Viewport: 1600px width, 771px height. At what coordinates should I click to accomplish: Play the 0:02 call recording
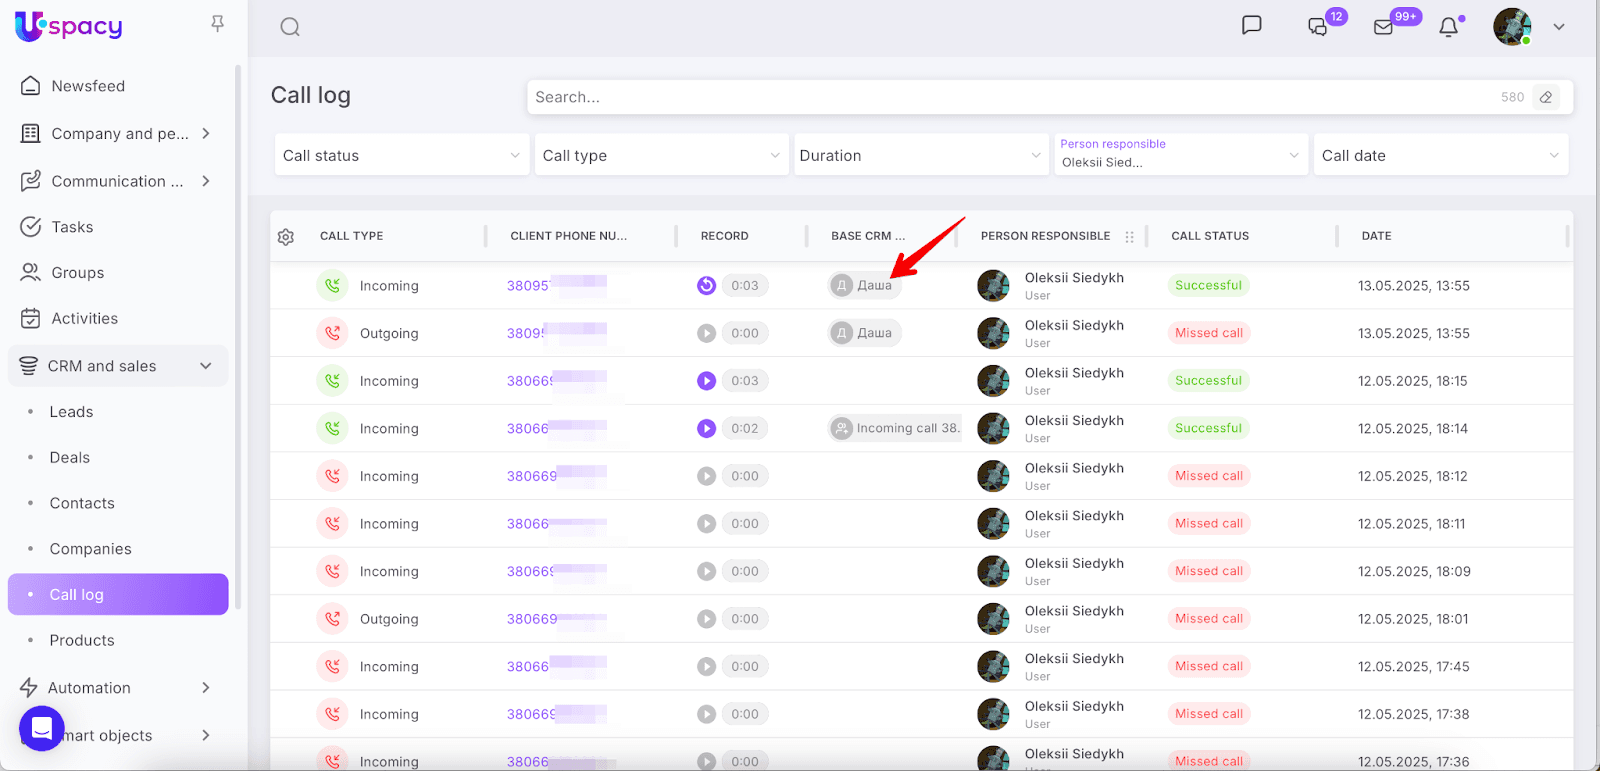coord(706,429)
